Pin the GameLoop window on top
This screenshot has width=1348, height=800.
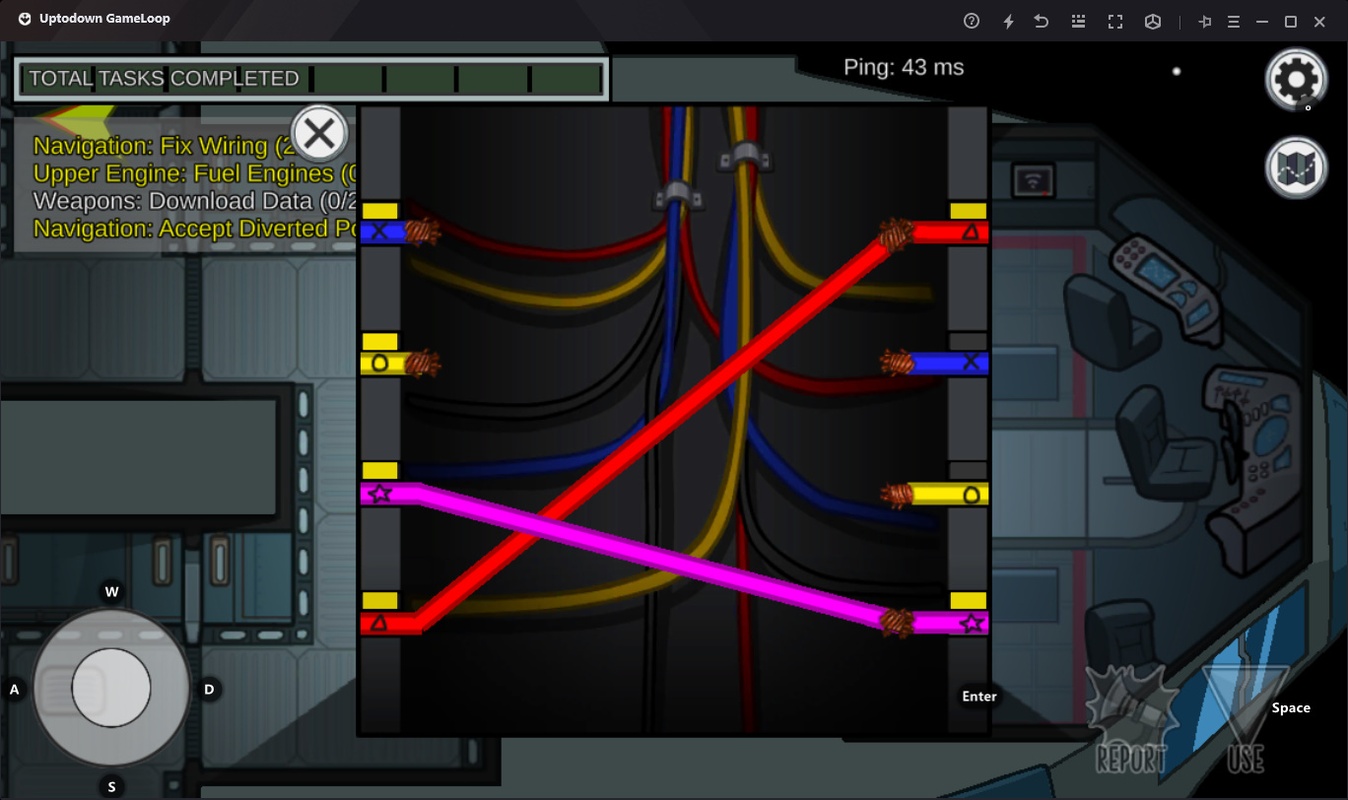1205,21
